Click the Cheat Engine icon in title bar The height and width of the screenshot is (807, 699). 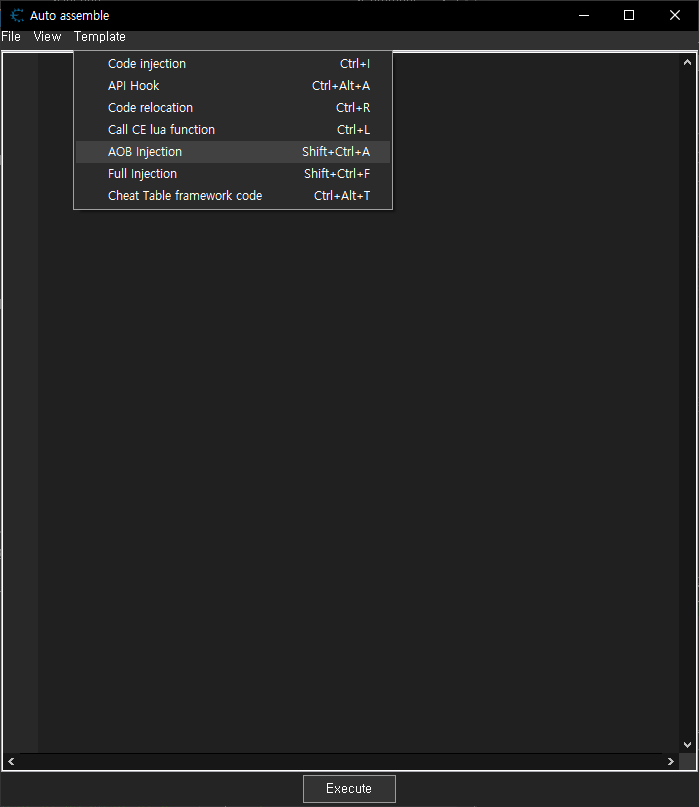point(16,15)
